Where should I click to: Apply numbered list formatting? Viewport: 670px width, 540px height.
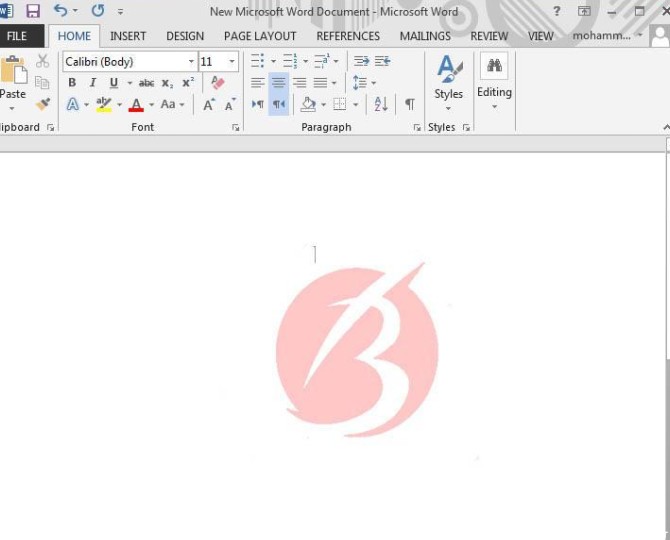290,61
